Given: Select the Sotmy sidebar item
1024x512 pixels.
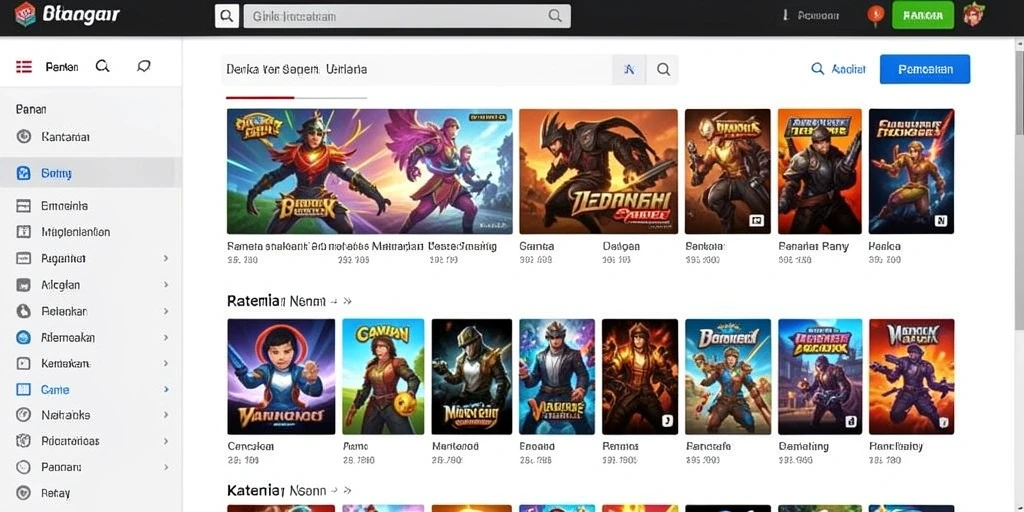Looking at the screenshot, I should [91, 173].
